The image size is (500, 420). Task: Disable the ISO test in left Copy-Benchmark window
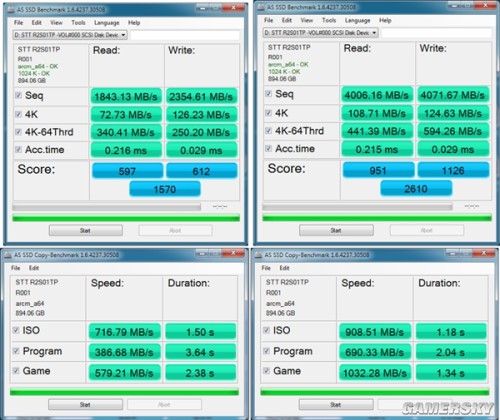[16, 330]
